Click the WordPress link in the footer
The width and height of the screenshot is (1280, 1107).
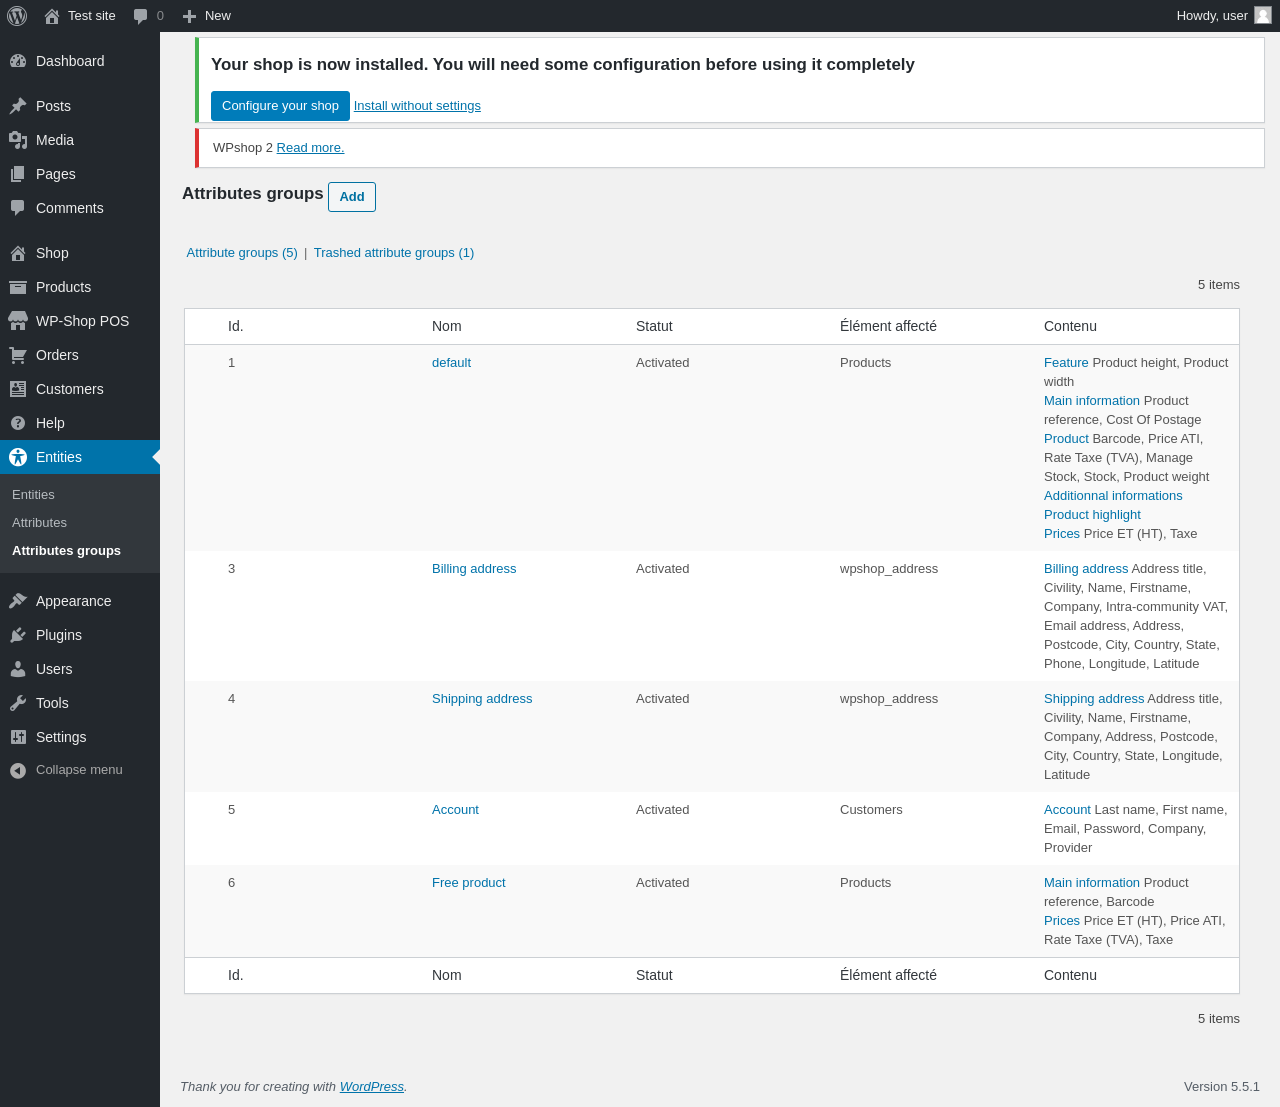click(372, 1087)
